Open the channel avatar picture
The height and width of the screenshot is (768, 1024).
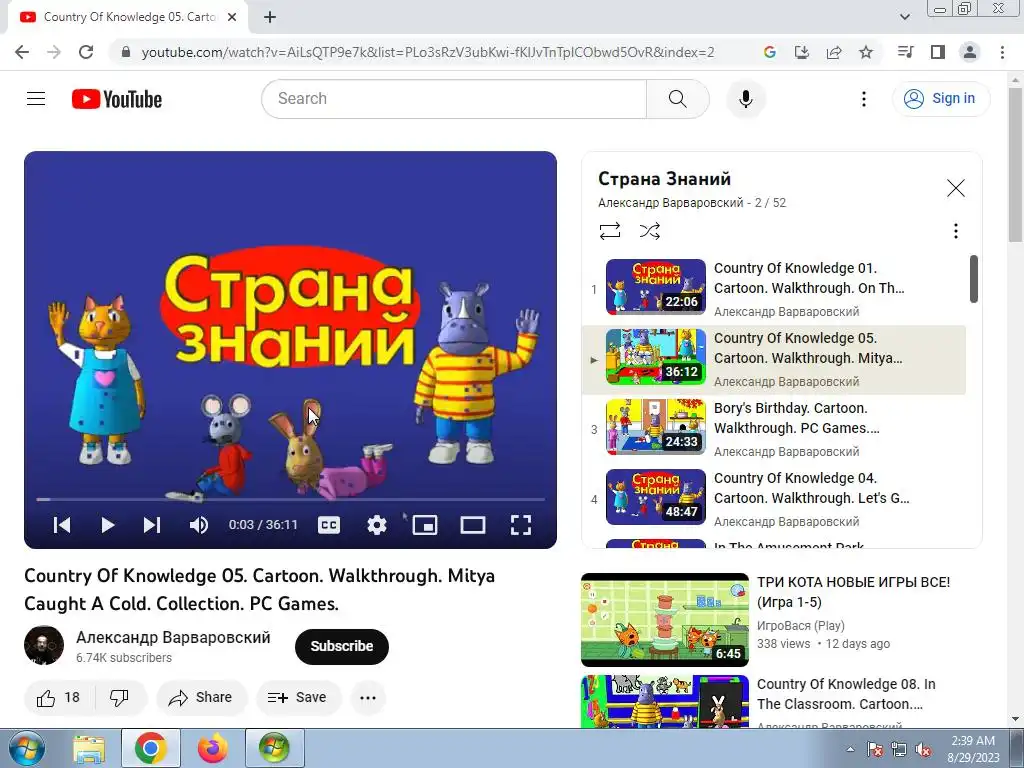coord(44,646)
